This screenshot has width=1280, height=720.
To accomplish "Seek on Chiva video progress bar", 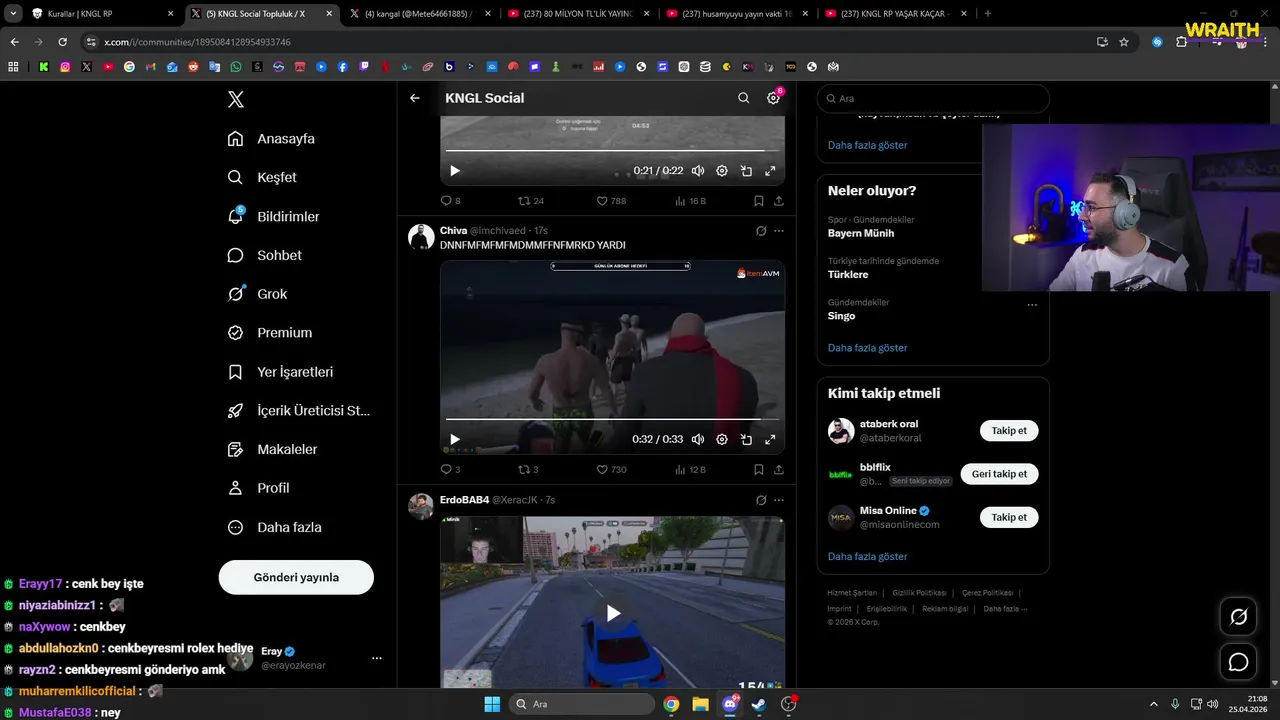I will coord(612,419).
